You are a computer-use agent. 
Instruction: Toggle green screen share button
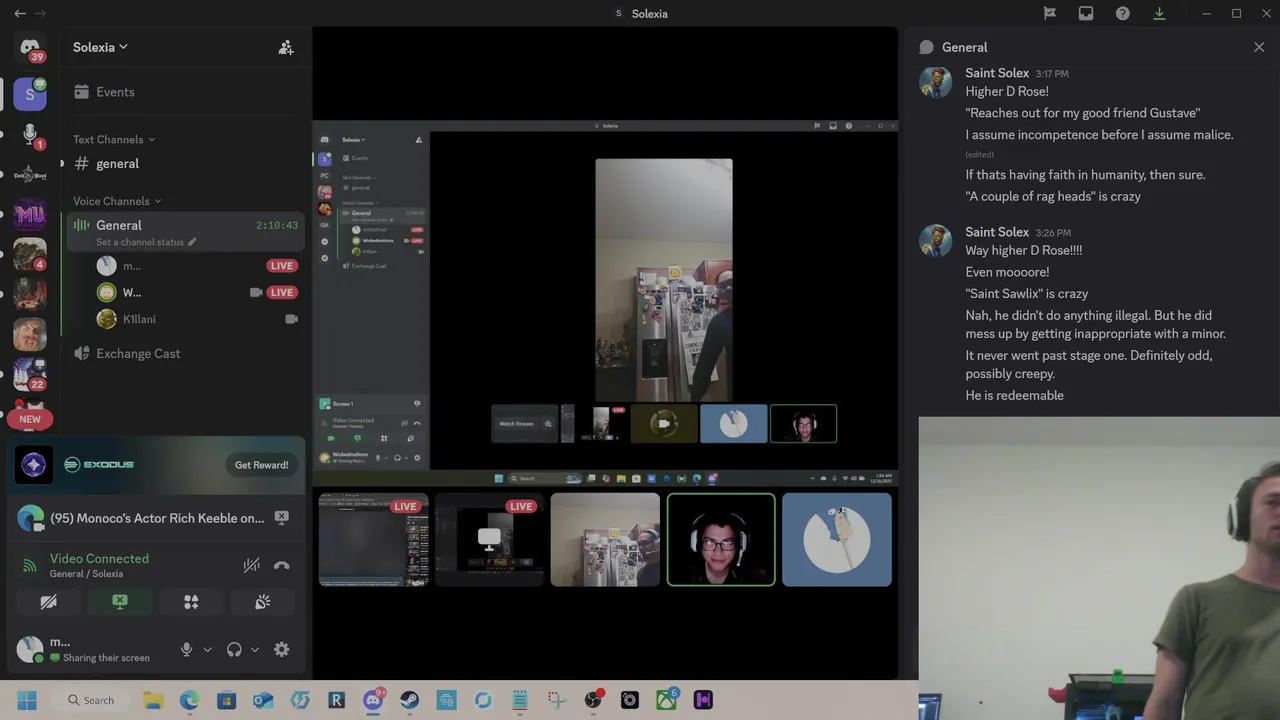120,602
